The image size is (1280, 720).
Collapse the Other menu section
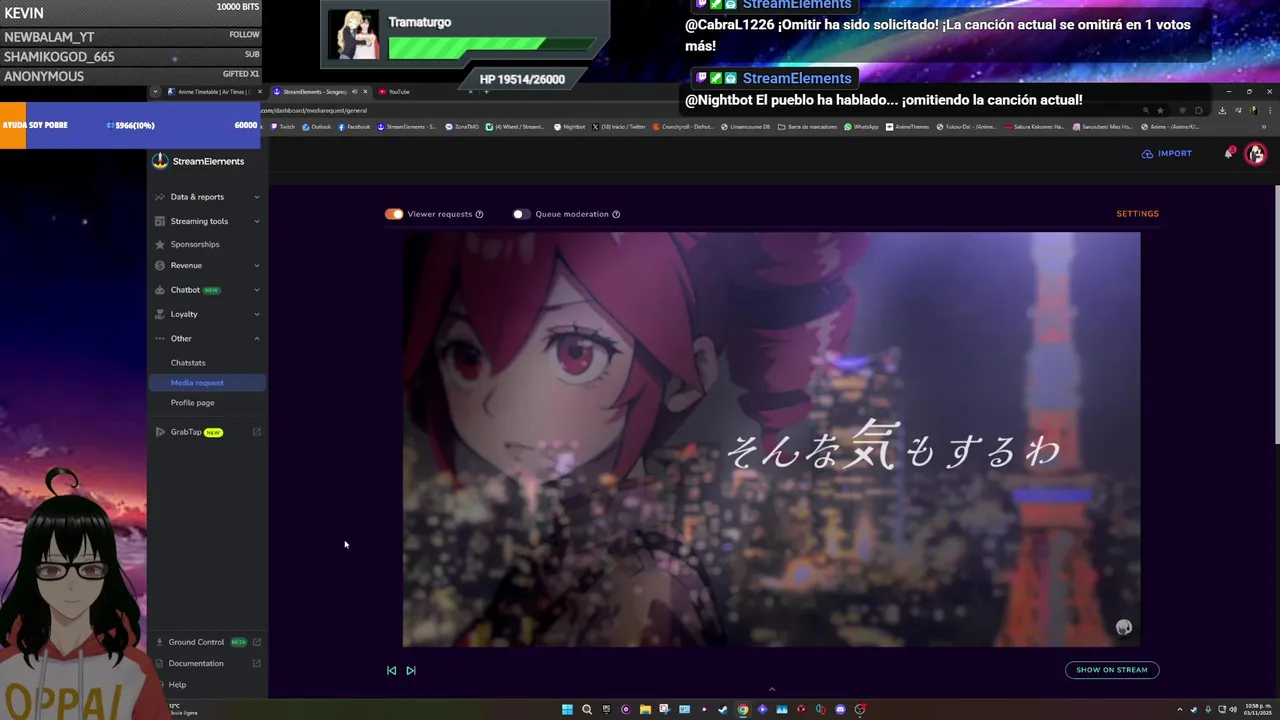tap(257, 338)
